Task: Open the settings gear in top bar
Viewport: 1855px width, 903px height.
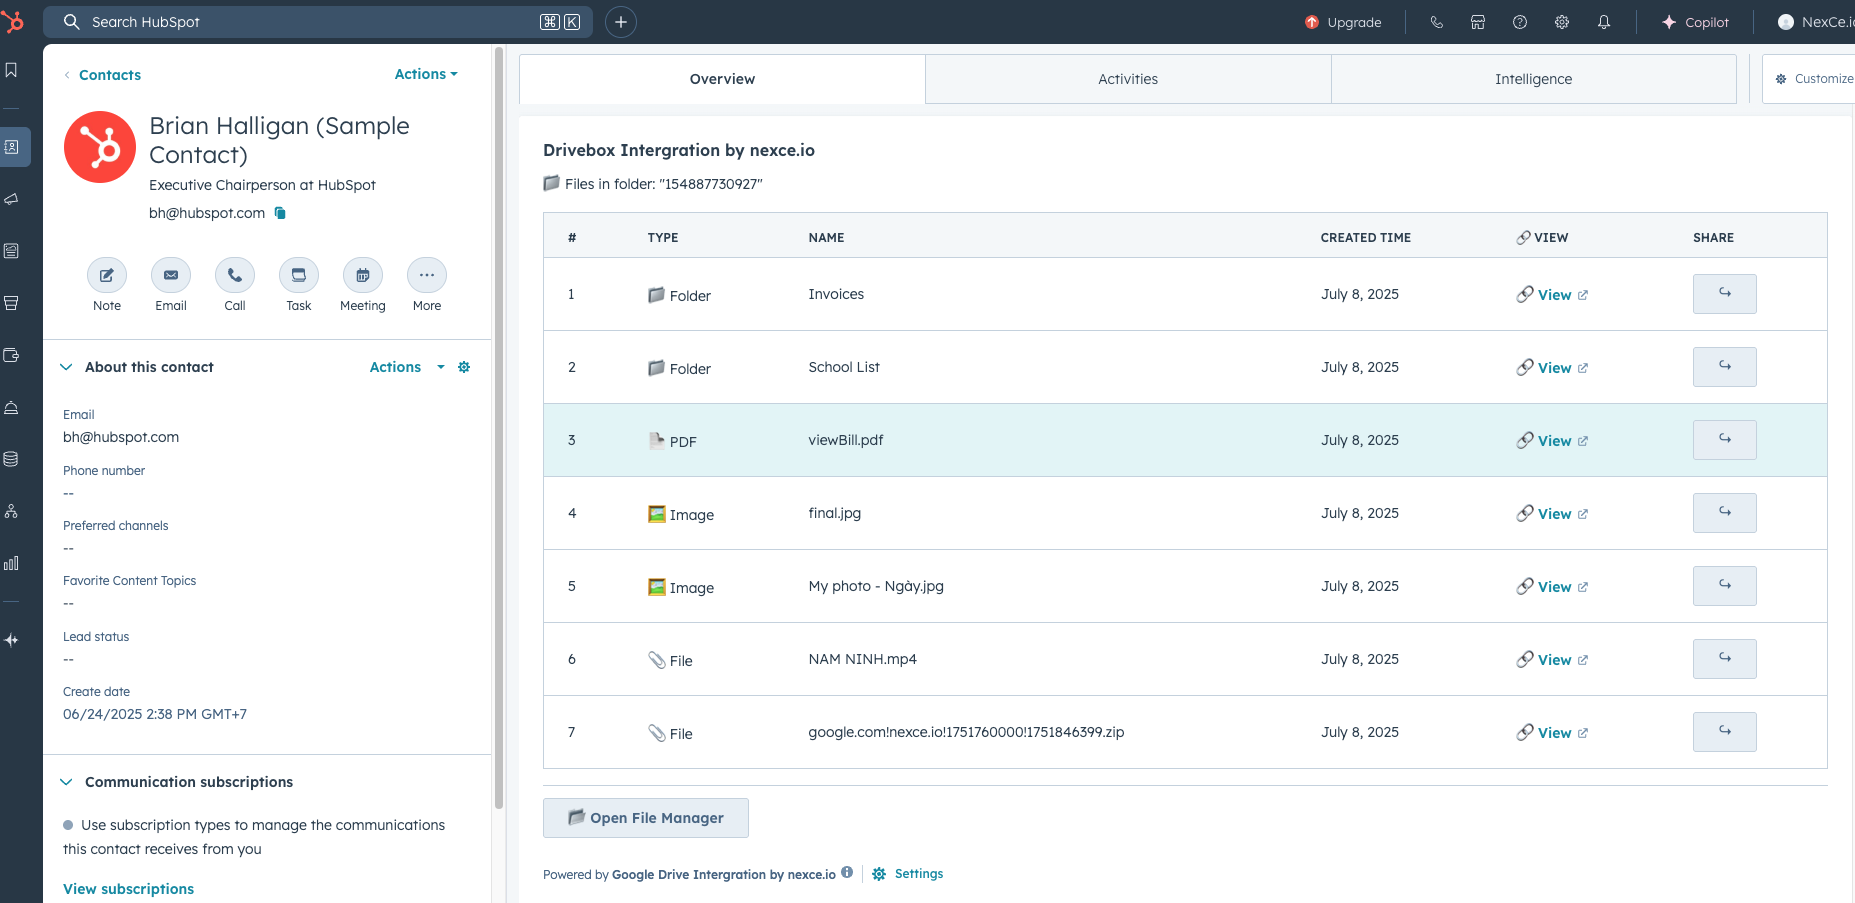Action: [x=1562, y=22]
